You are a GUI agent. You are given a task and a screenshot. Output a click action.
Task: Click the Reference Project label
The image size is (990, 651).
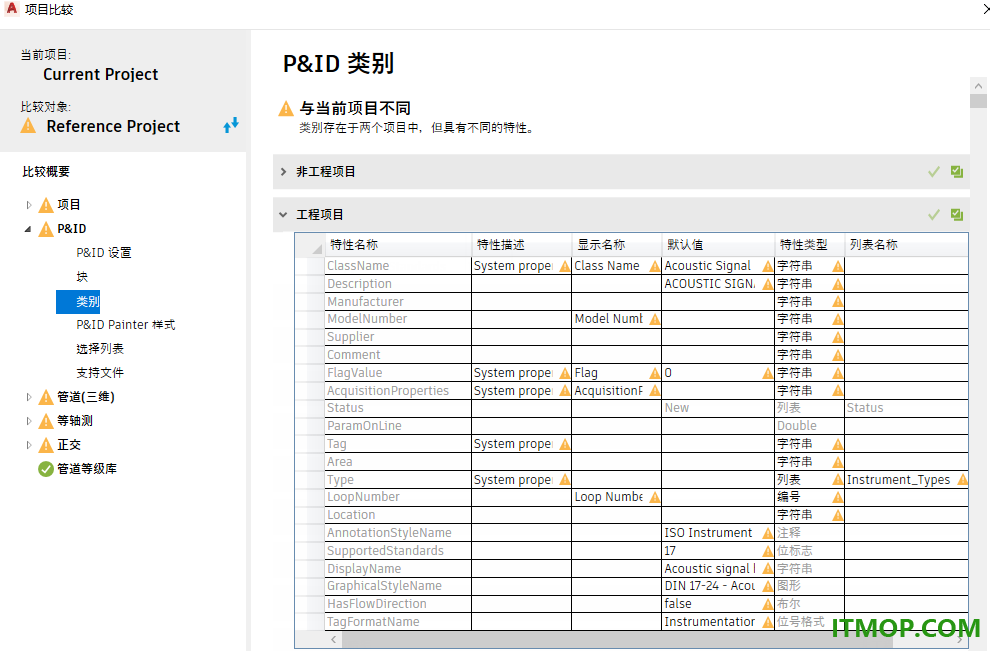click(x=113, y=126)
